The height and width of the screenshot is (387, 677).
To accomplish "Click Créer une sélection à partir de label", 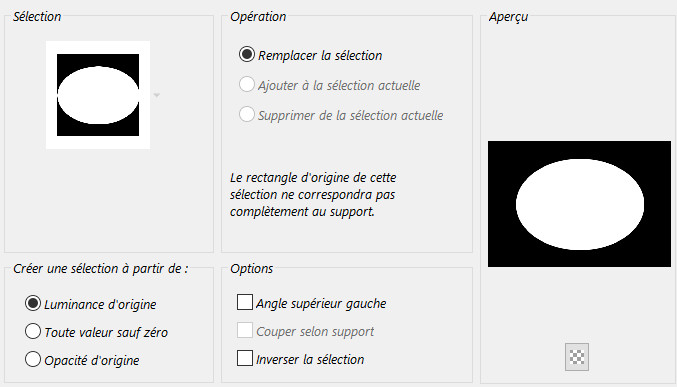I will coord(101,269).
